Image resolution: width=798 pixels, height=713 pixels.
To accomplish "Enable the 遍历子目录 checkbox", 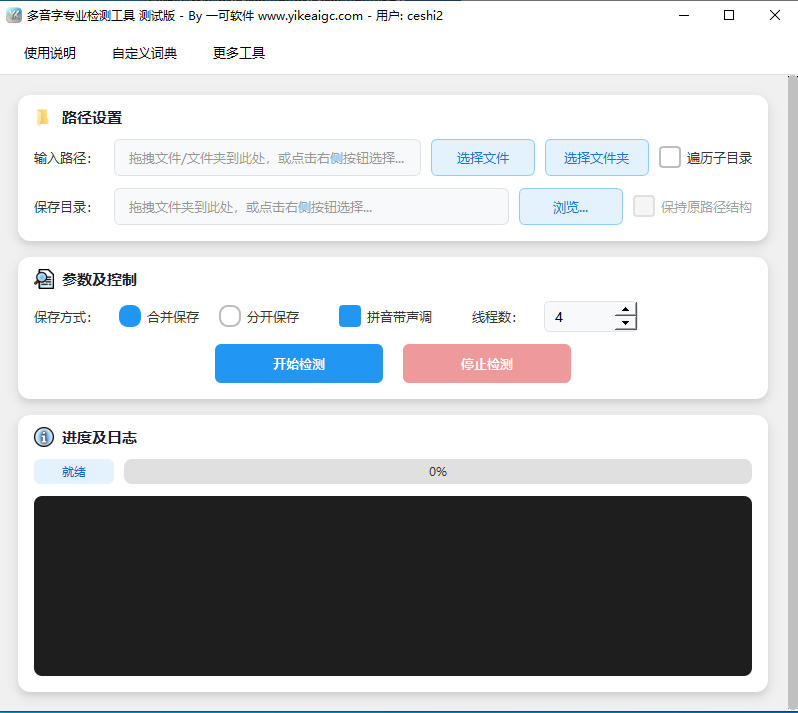I will tap(670, 157).
